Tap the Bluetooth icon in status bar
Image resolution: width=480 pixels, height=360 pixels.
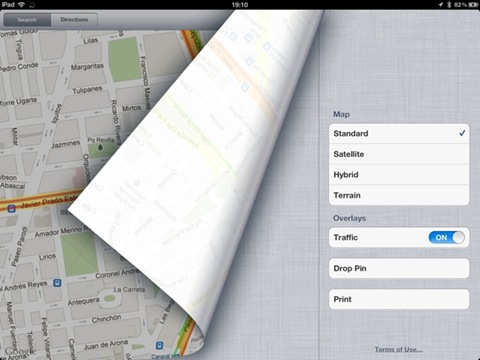point(449,5)
